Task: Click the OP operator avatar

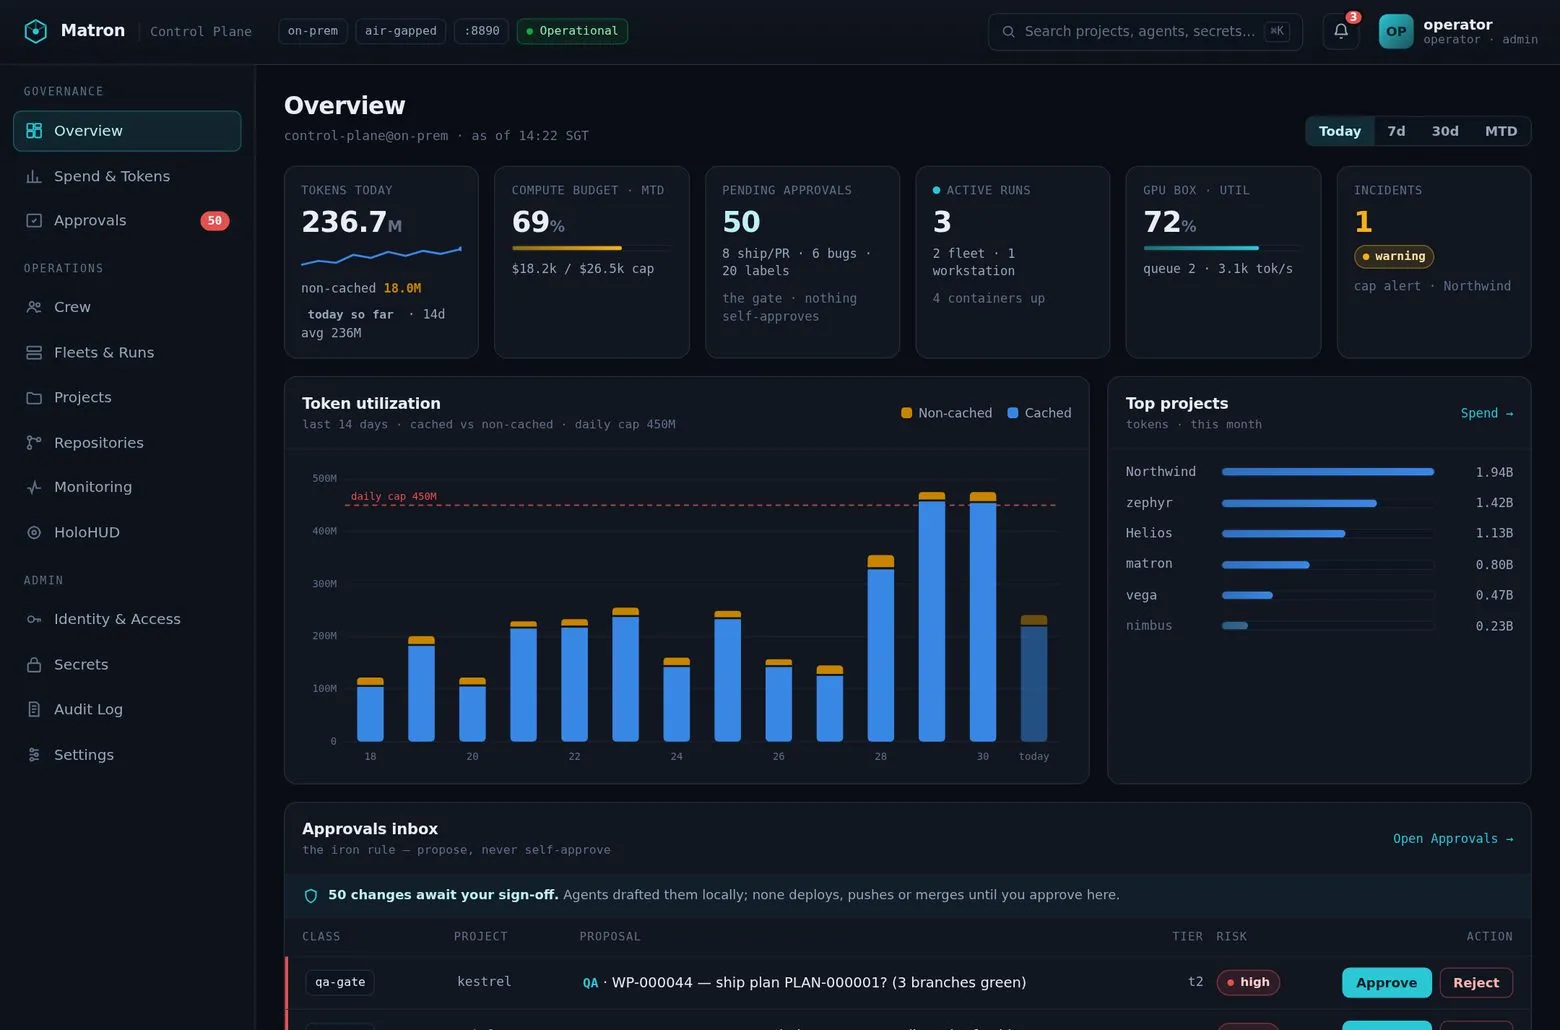Action: pos(1396,31)
